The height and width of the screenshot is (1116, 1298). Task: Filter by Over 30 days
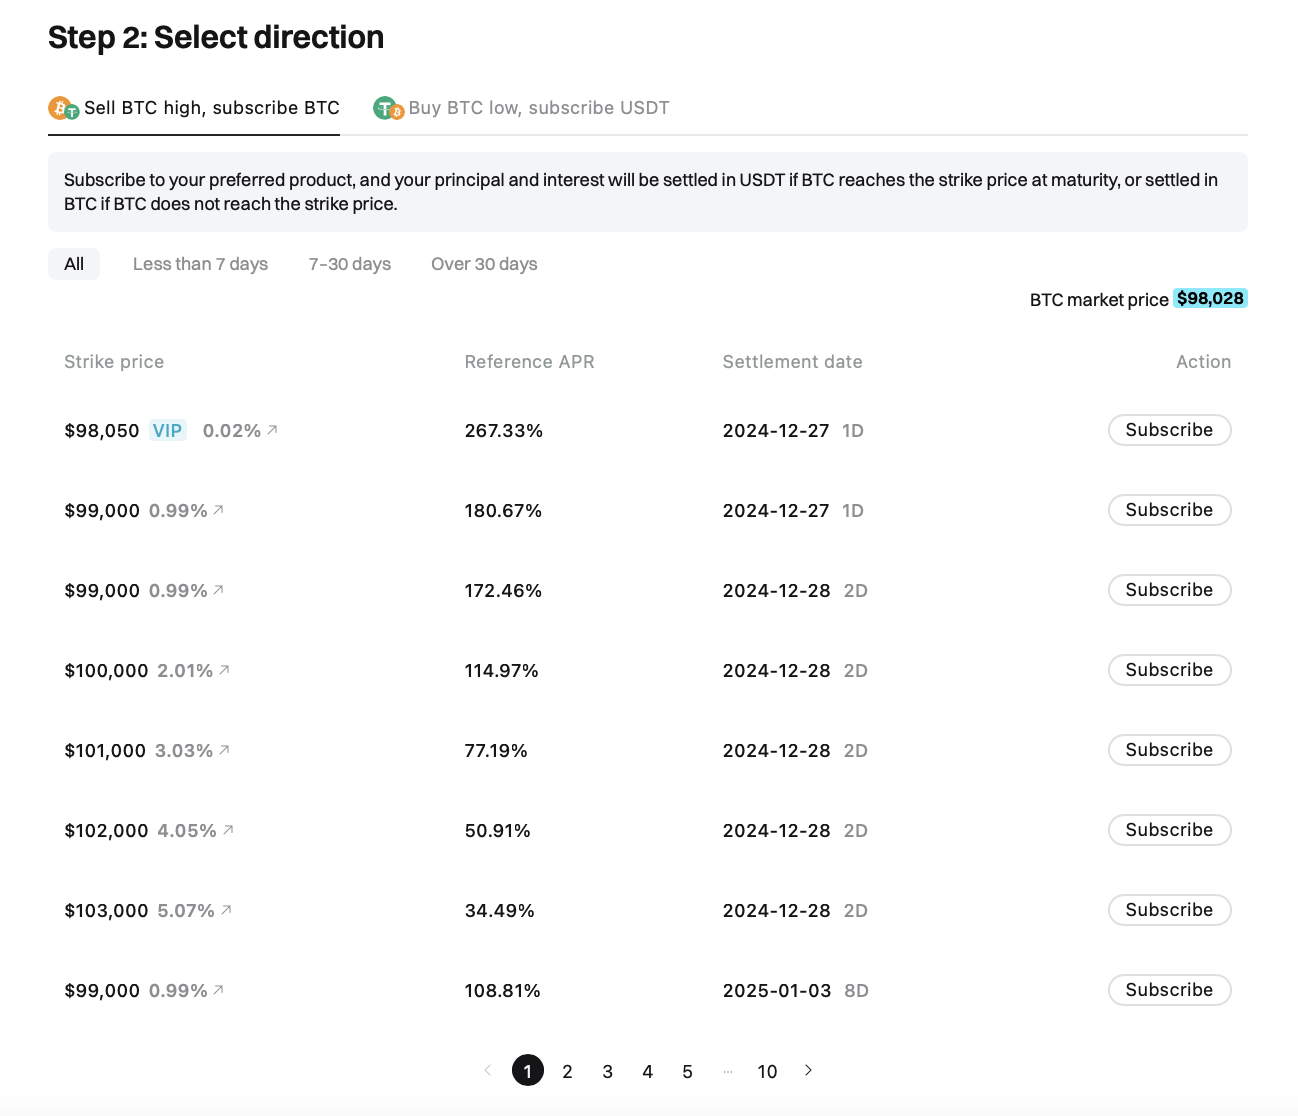tap(484, 264)
